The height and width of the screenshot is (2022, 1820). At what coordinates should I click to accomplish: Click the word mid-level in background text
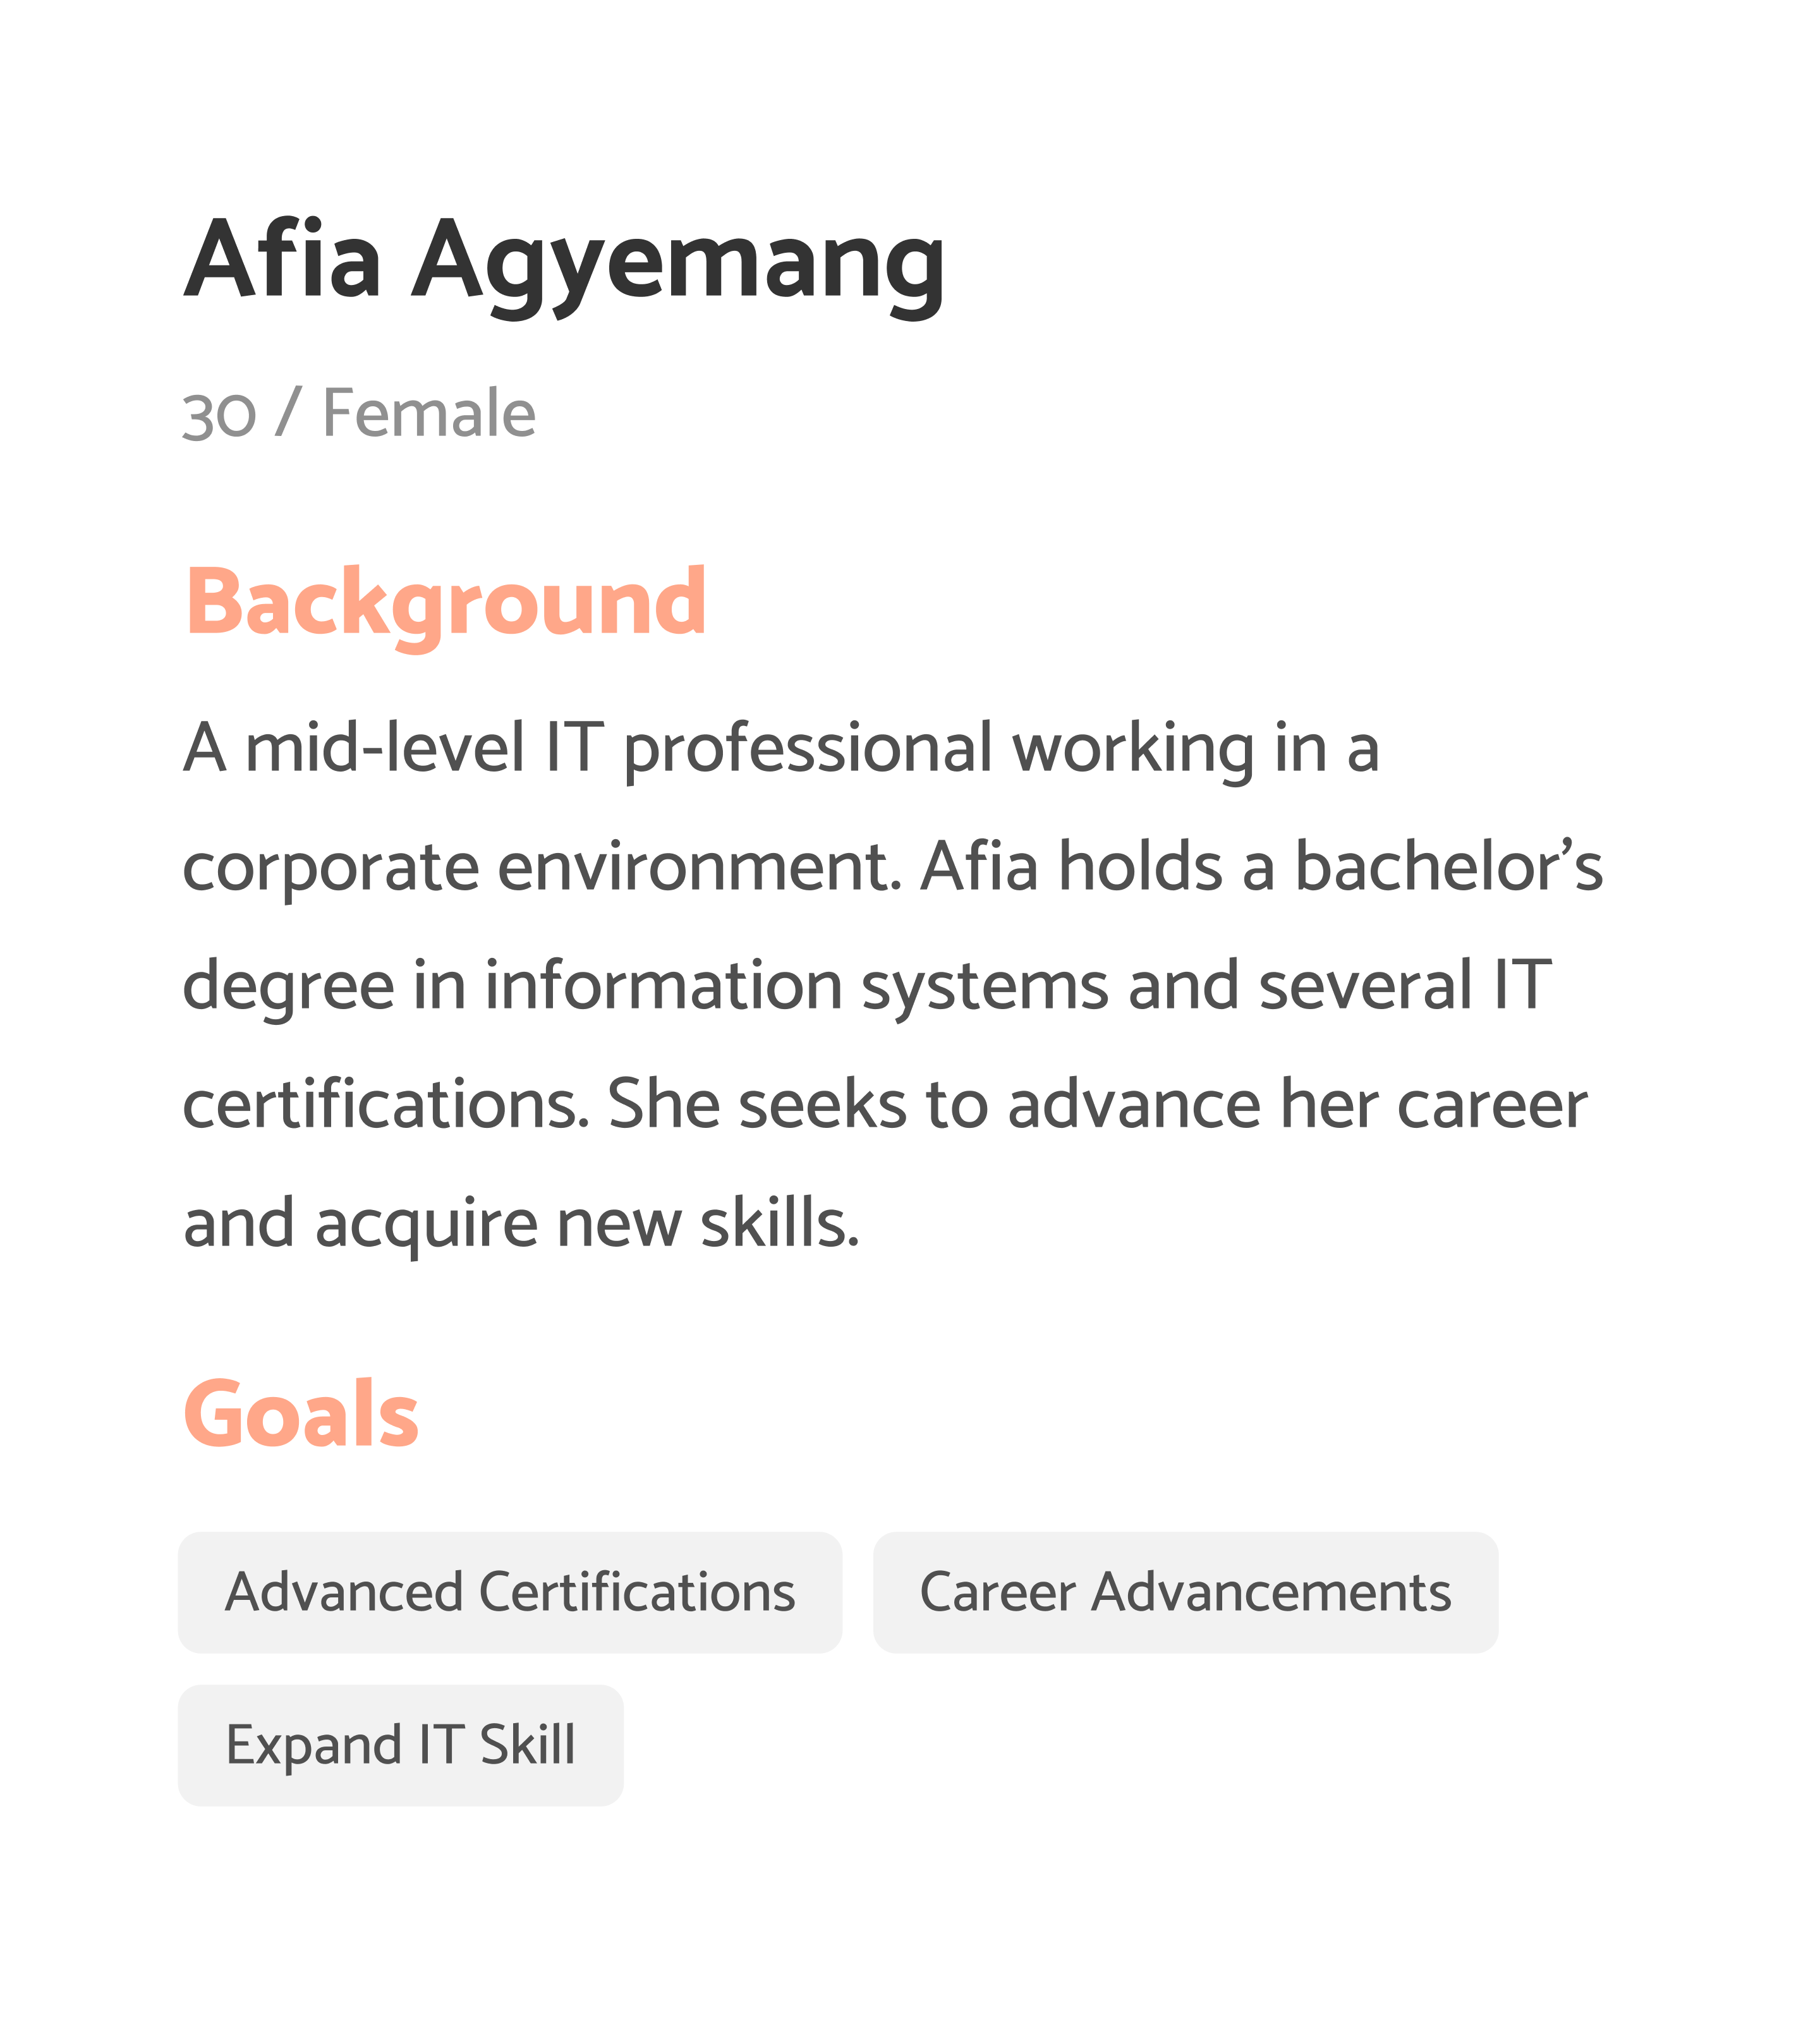point(385,748)
